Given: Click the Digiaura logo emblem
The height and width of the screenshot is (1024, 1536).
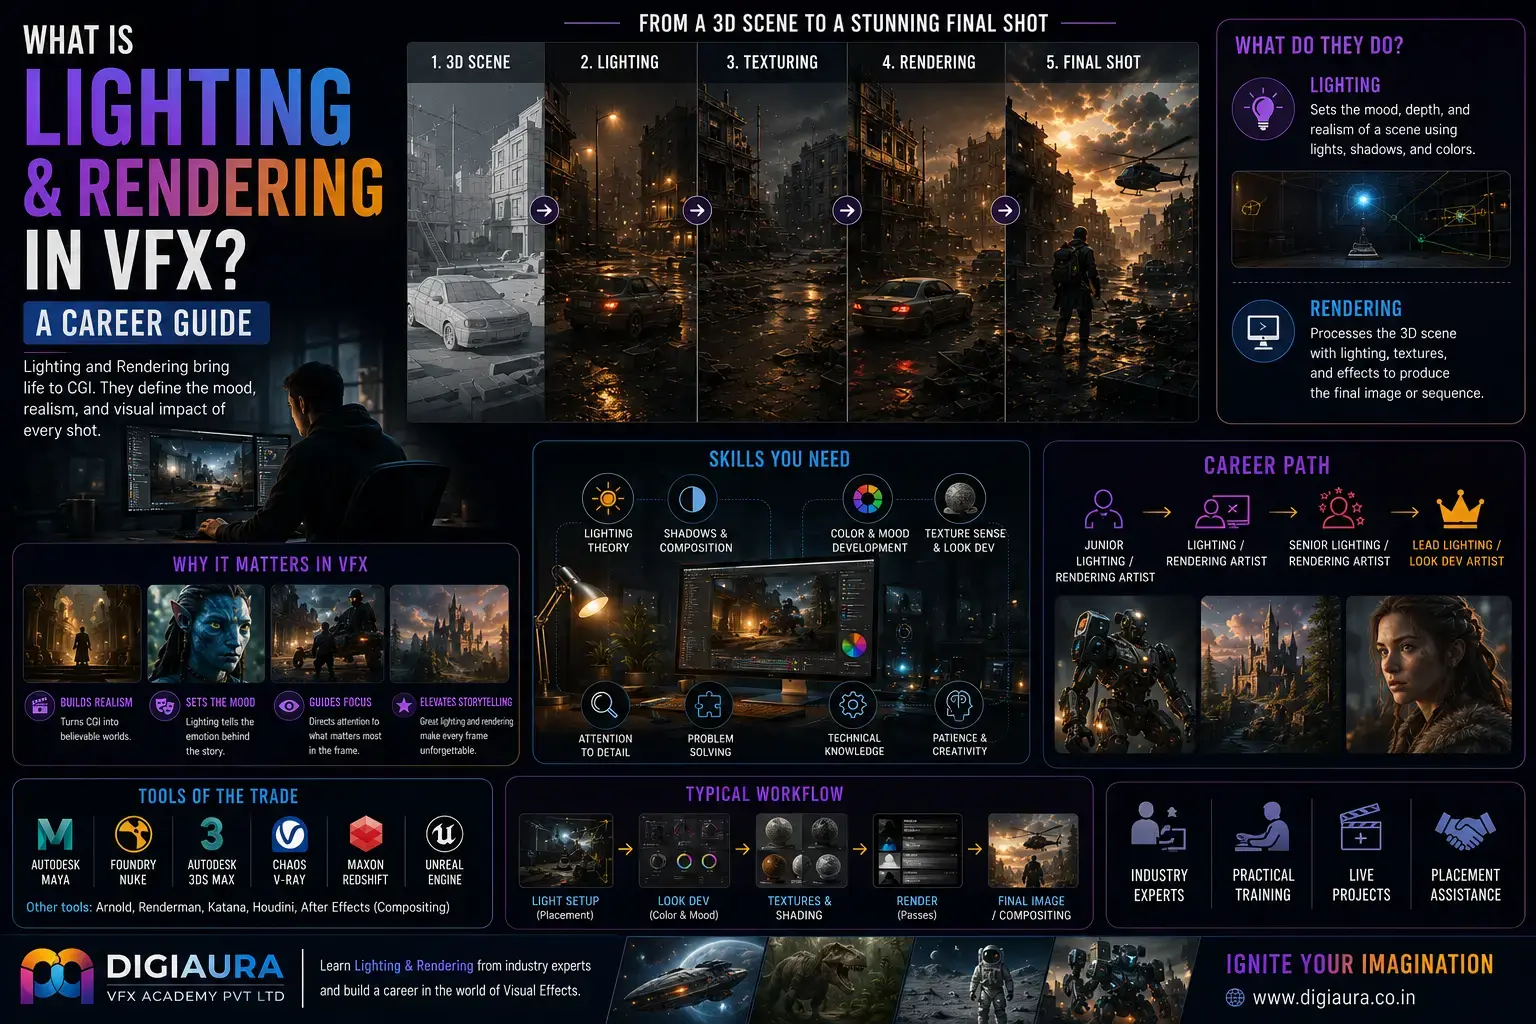Looking at the screenshot, I should pos(57,976).
